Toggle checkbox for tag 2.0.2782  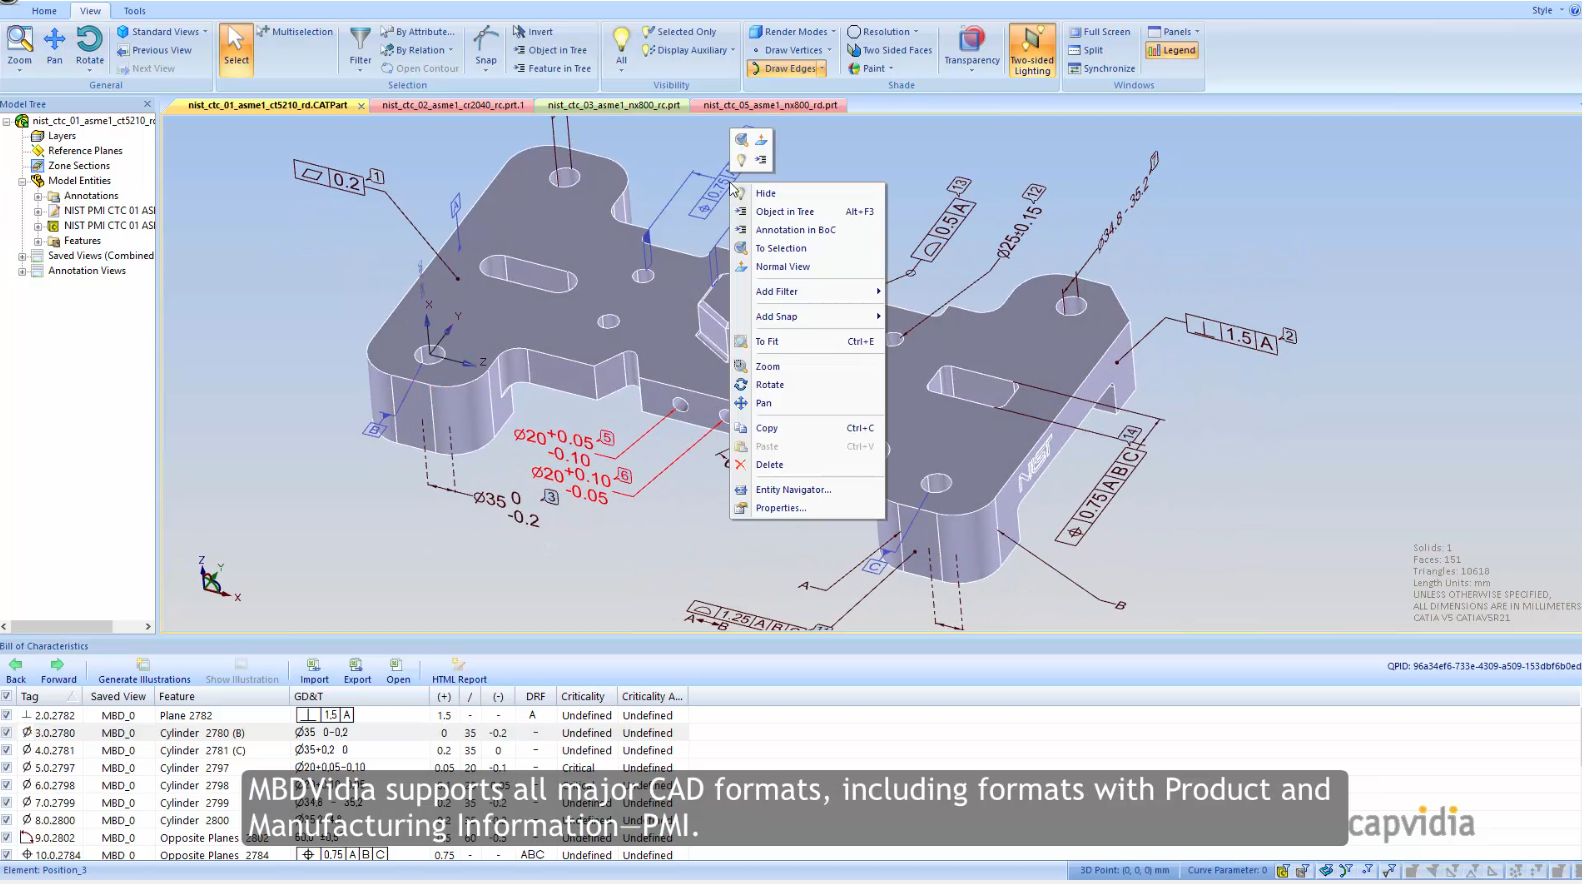pyautogui.click(x=7, y=715)
